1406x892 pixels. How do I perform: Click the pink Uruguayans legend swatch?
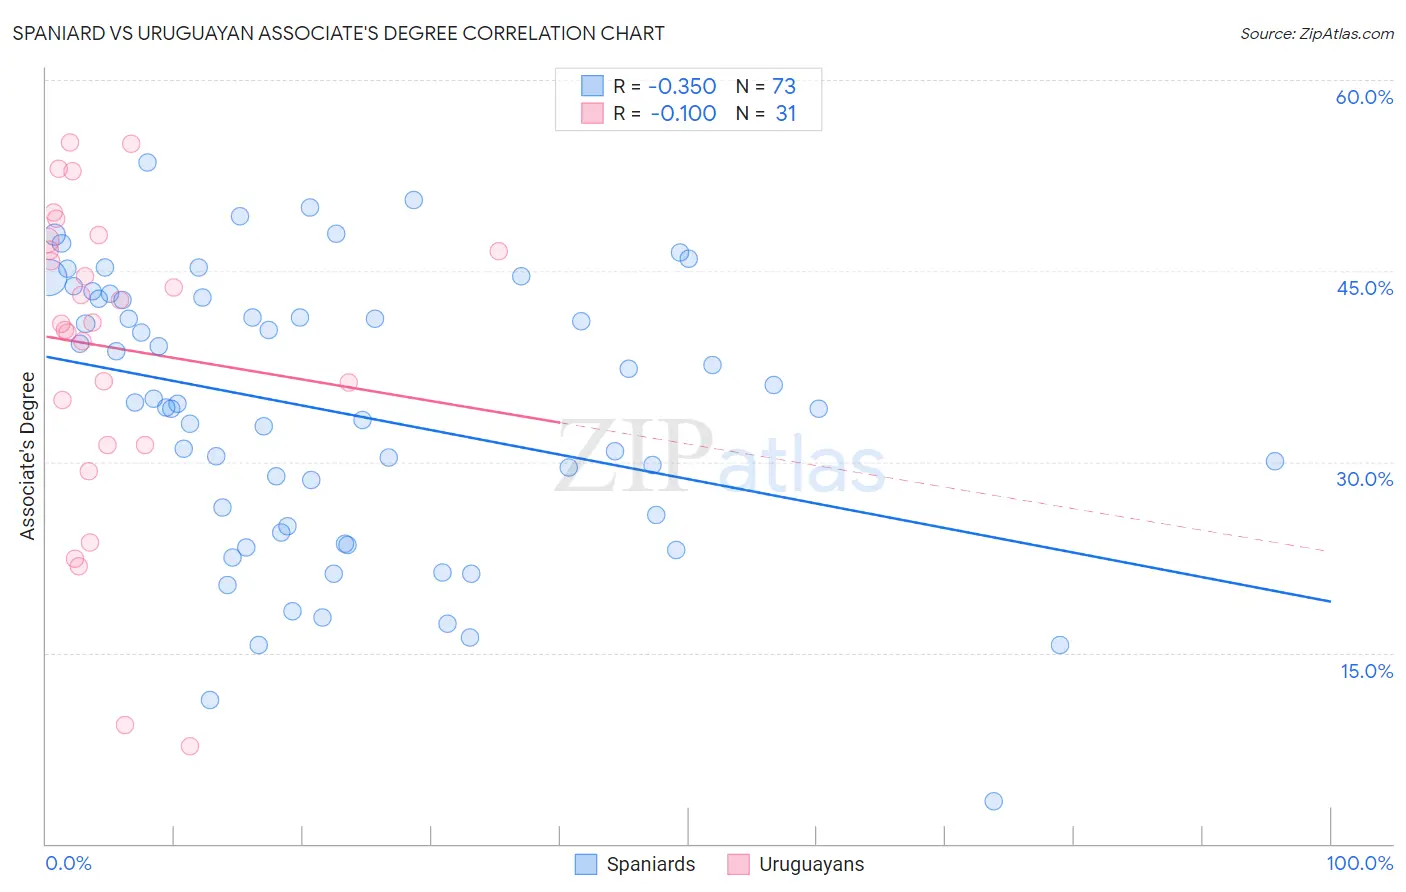(x=738, y=864)
